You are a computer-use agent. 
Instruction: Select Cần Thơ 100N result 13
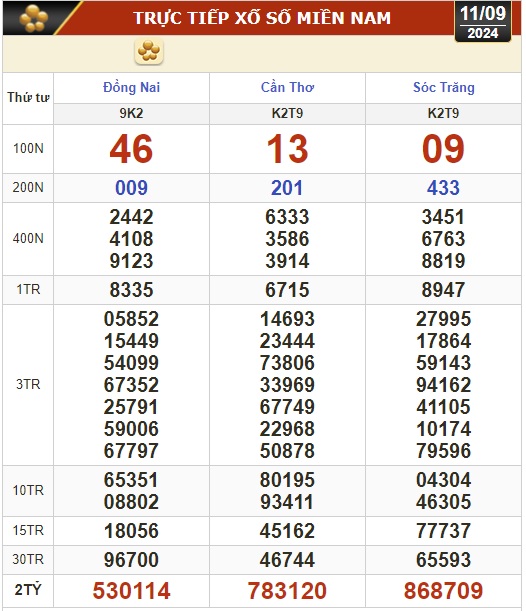click(287, 149)
